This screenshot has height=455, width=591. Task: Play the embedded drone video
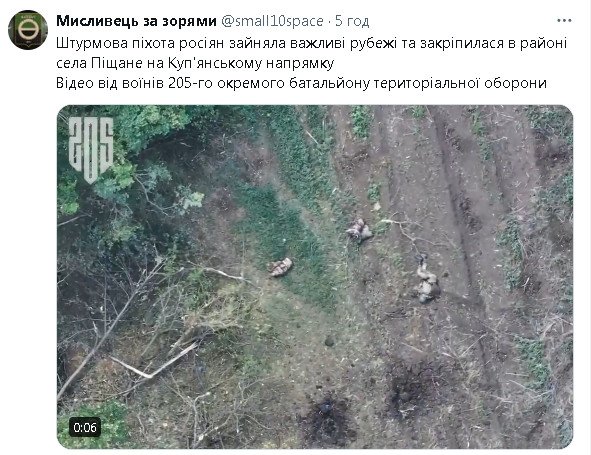click(x=315, y=277)
